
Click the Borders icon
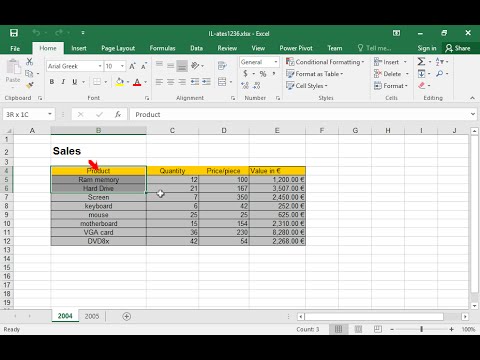(97, 82)
